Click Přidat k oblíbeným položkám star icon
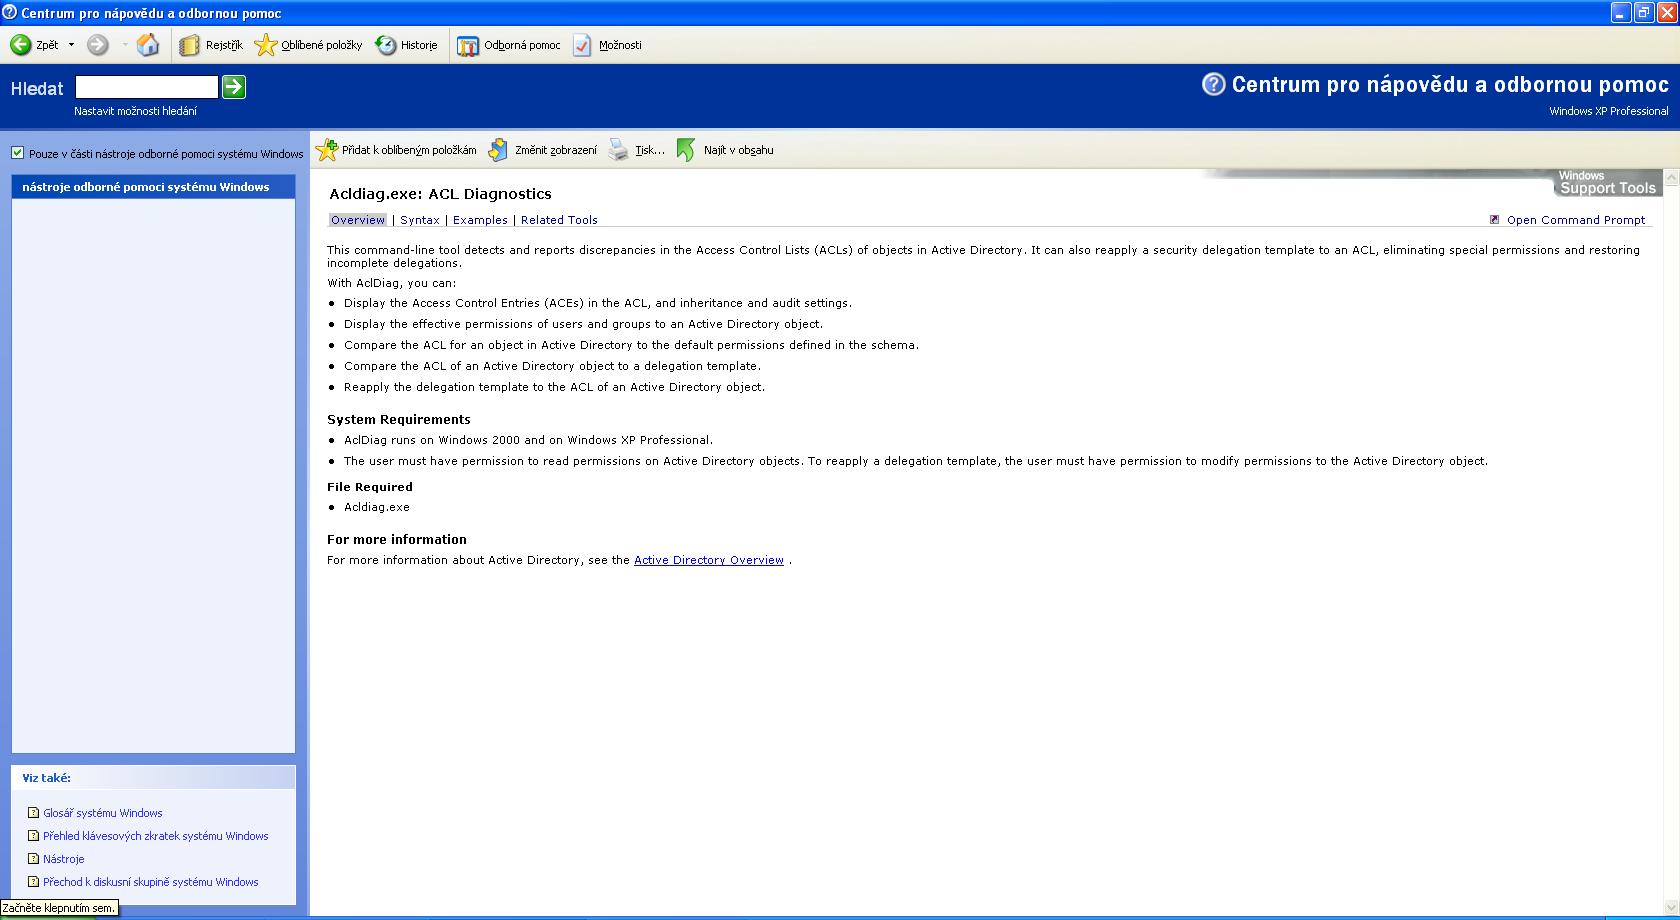This screenshot has width=1680, height=920. (x=327, y=150)
